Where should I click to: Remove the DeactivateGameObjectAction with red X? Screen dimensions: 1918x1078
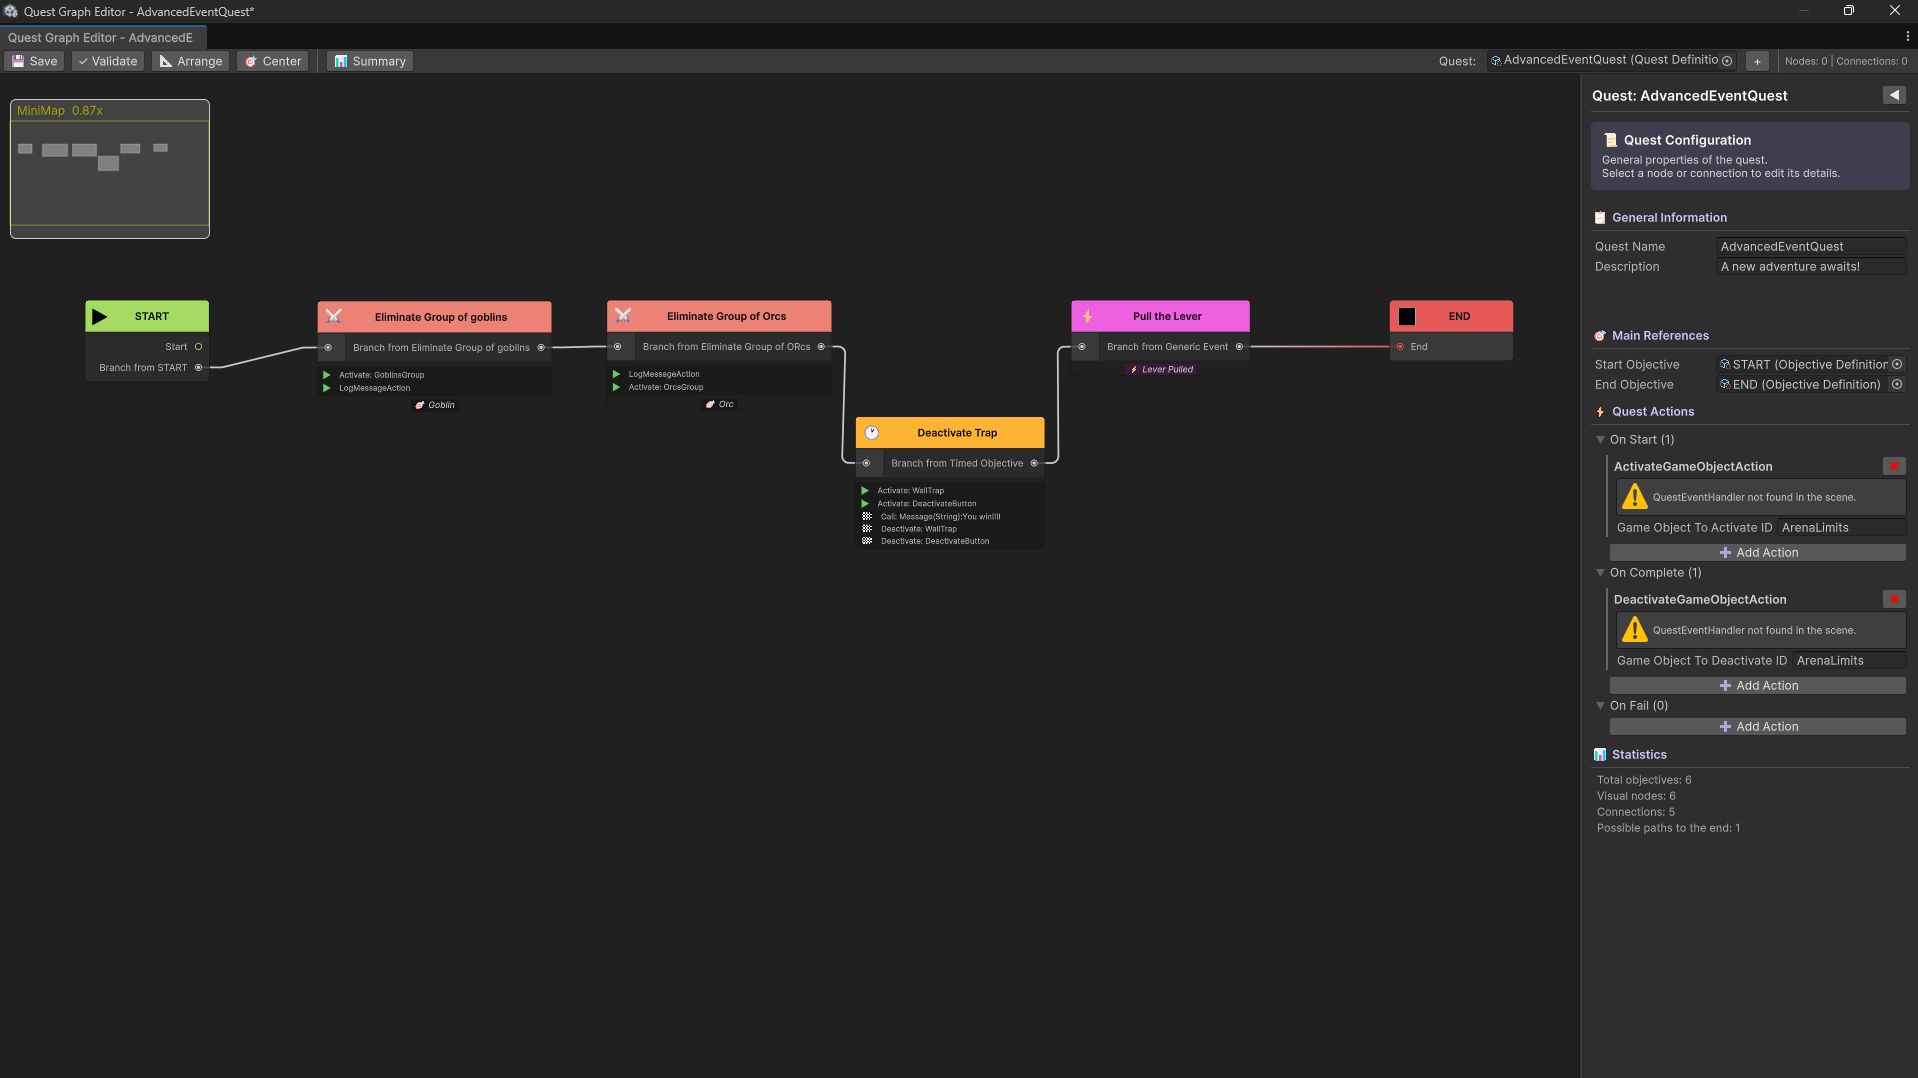(x=1893, y=599)
